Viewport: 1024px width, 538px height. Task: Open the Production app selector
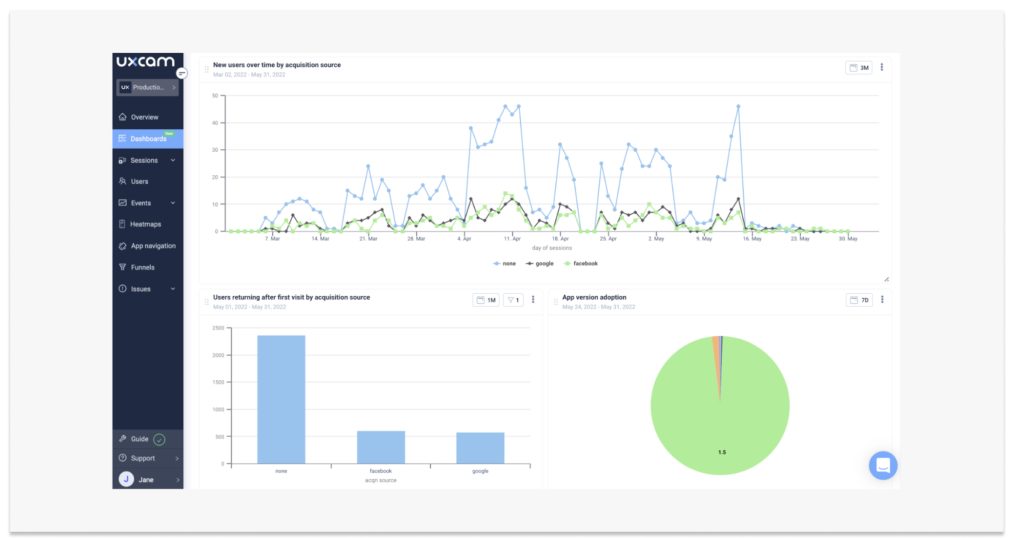(147, 87)
